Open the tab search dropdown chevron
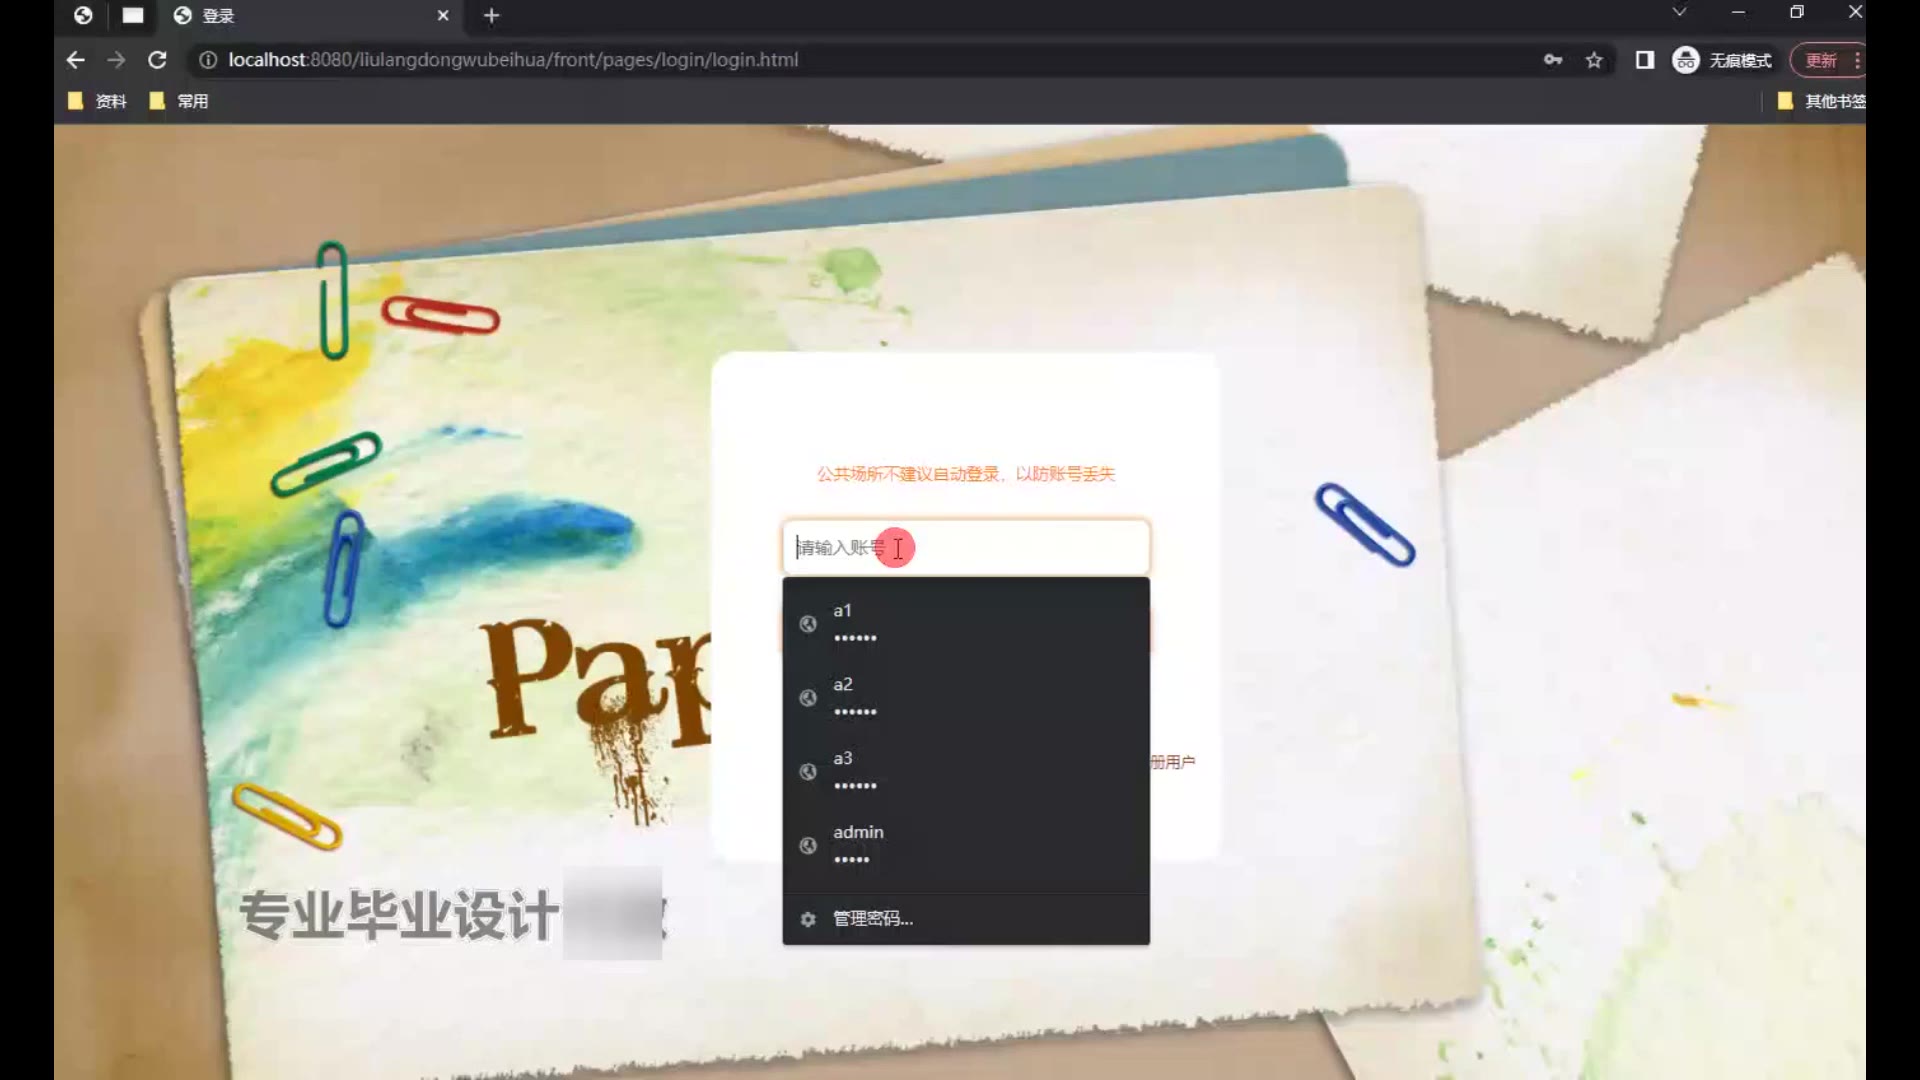Image resolution: width=1920 pixels, height=1080 pixels. click(1679, 12)
